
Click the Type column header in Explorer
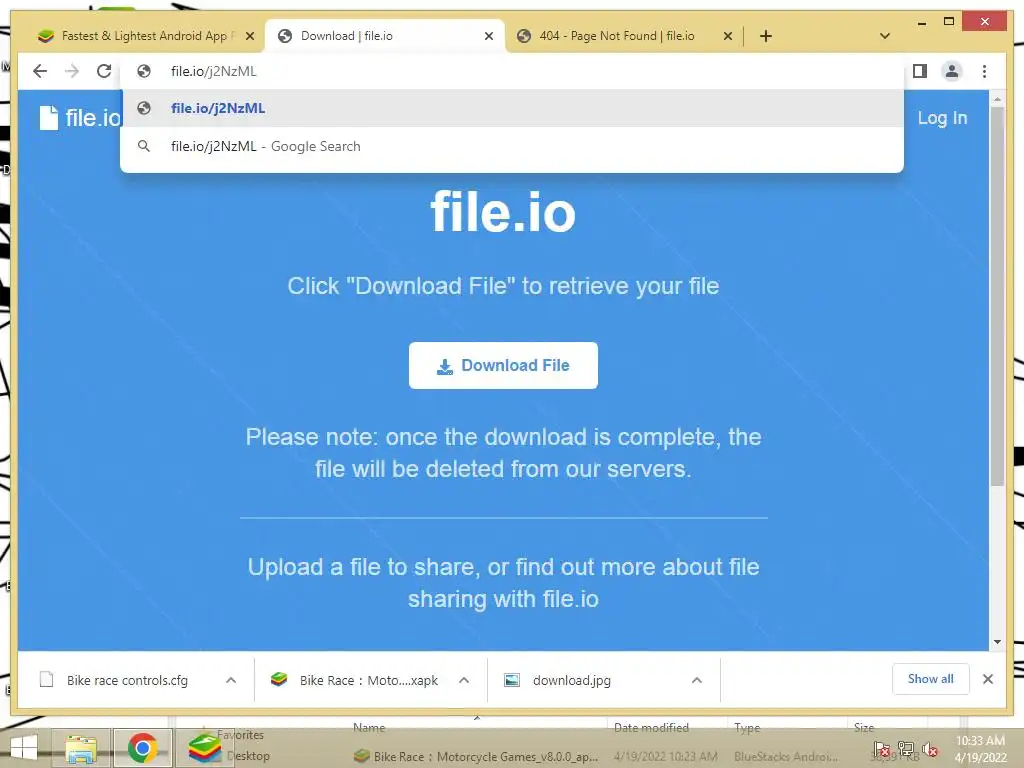point(747,728)
